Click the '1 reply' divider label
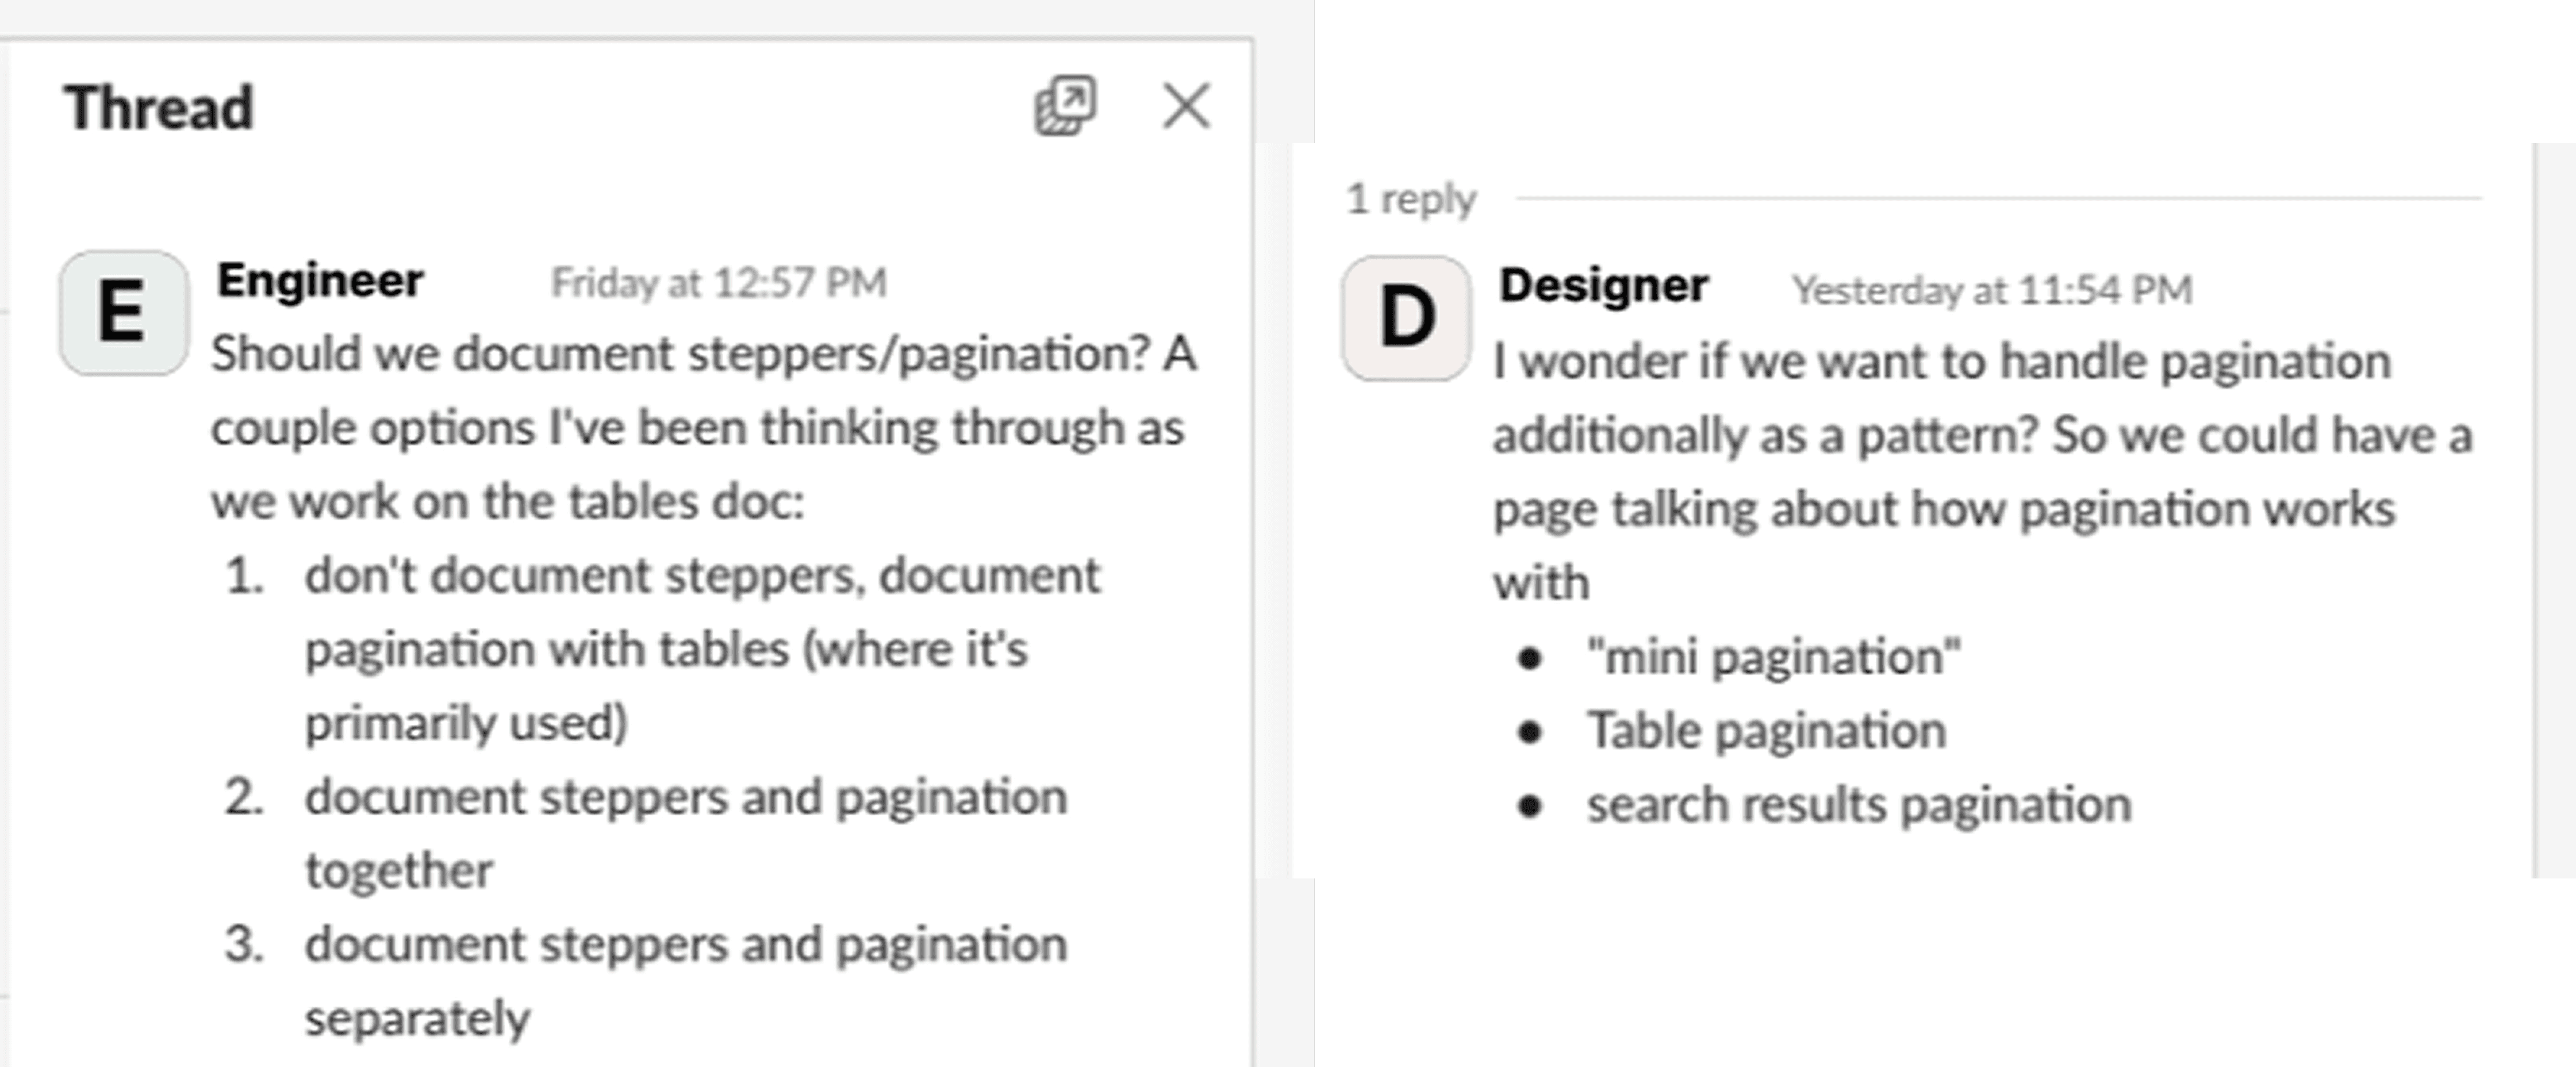The image size is (2576, 1067). pyautogui.click(x=1410, y=199)
